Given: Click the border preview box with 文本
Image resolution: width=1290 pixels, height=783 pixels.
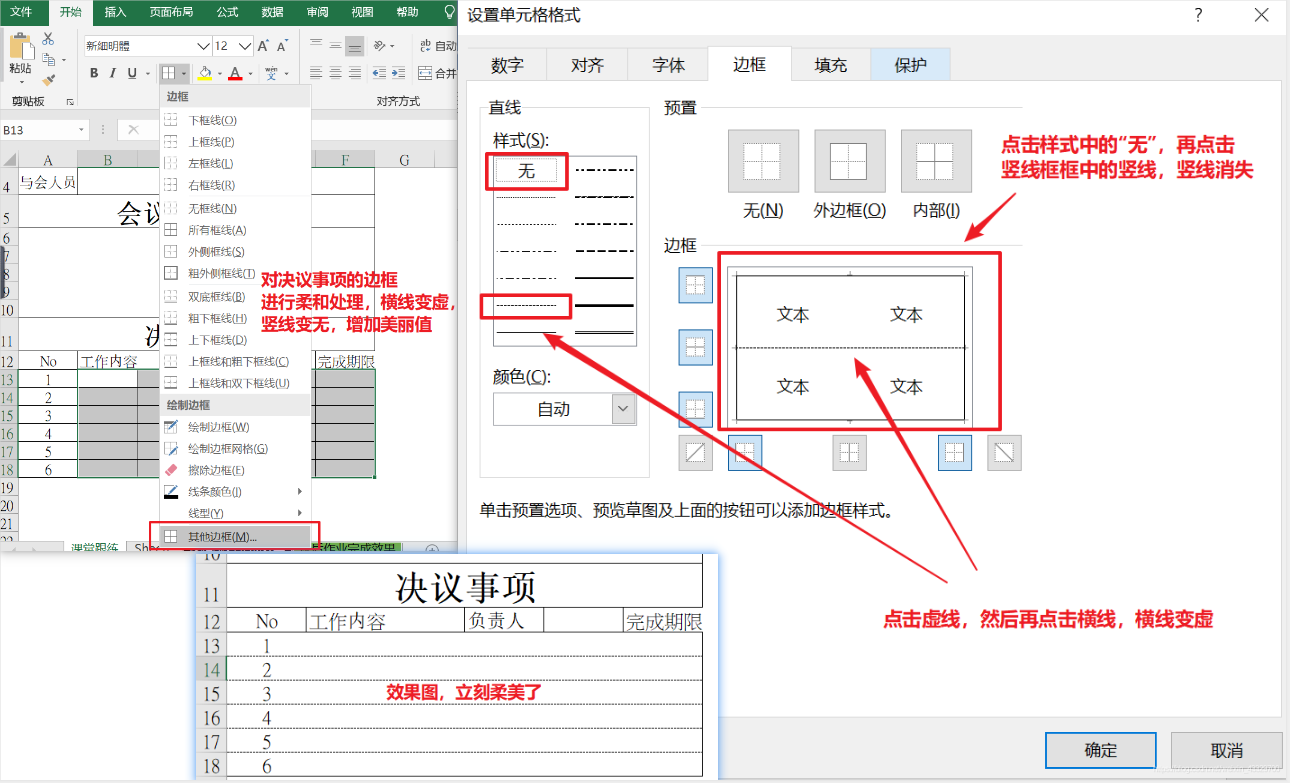Looking at the screenshot, I should [x=849, y=349].
